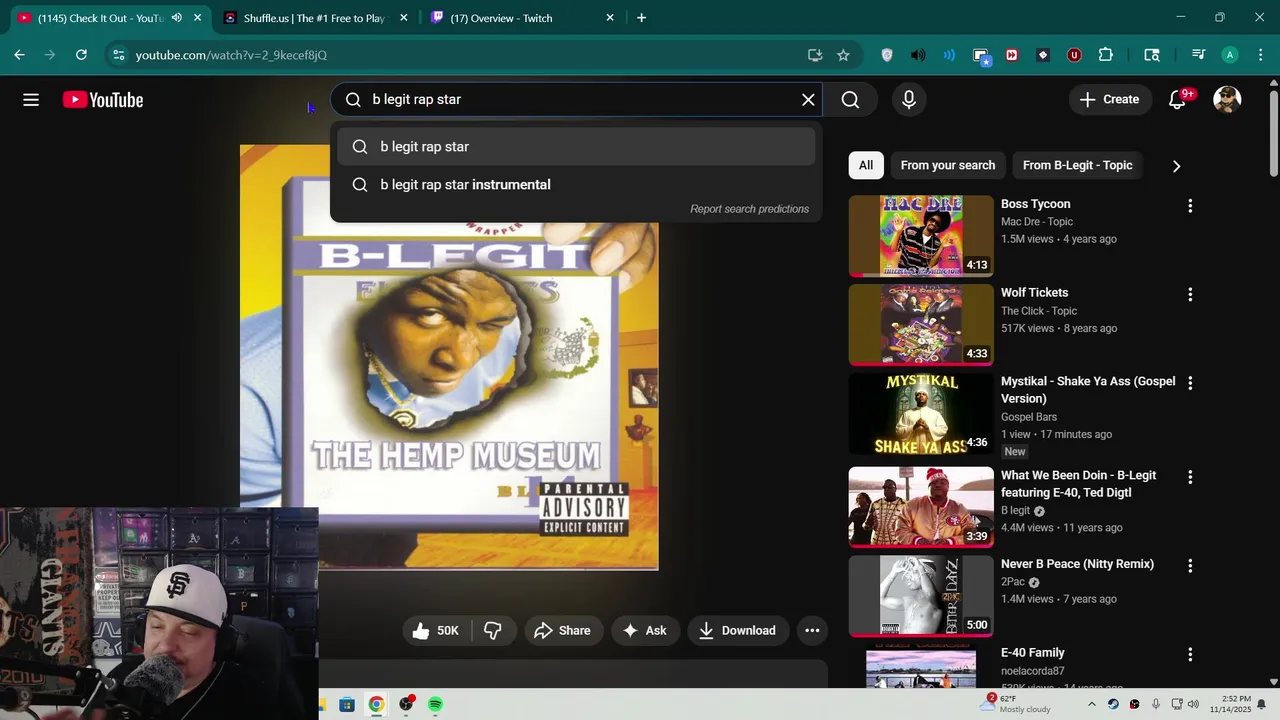The image size is (1280, 720).
Task: Select the 'From your search' chip
Action: click(x=948, y=165)
